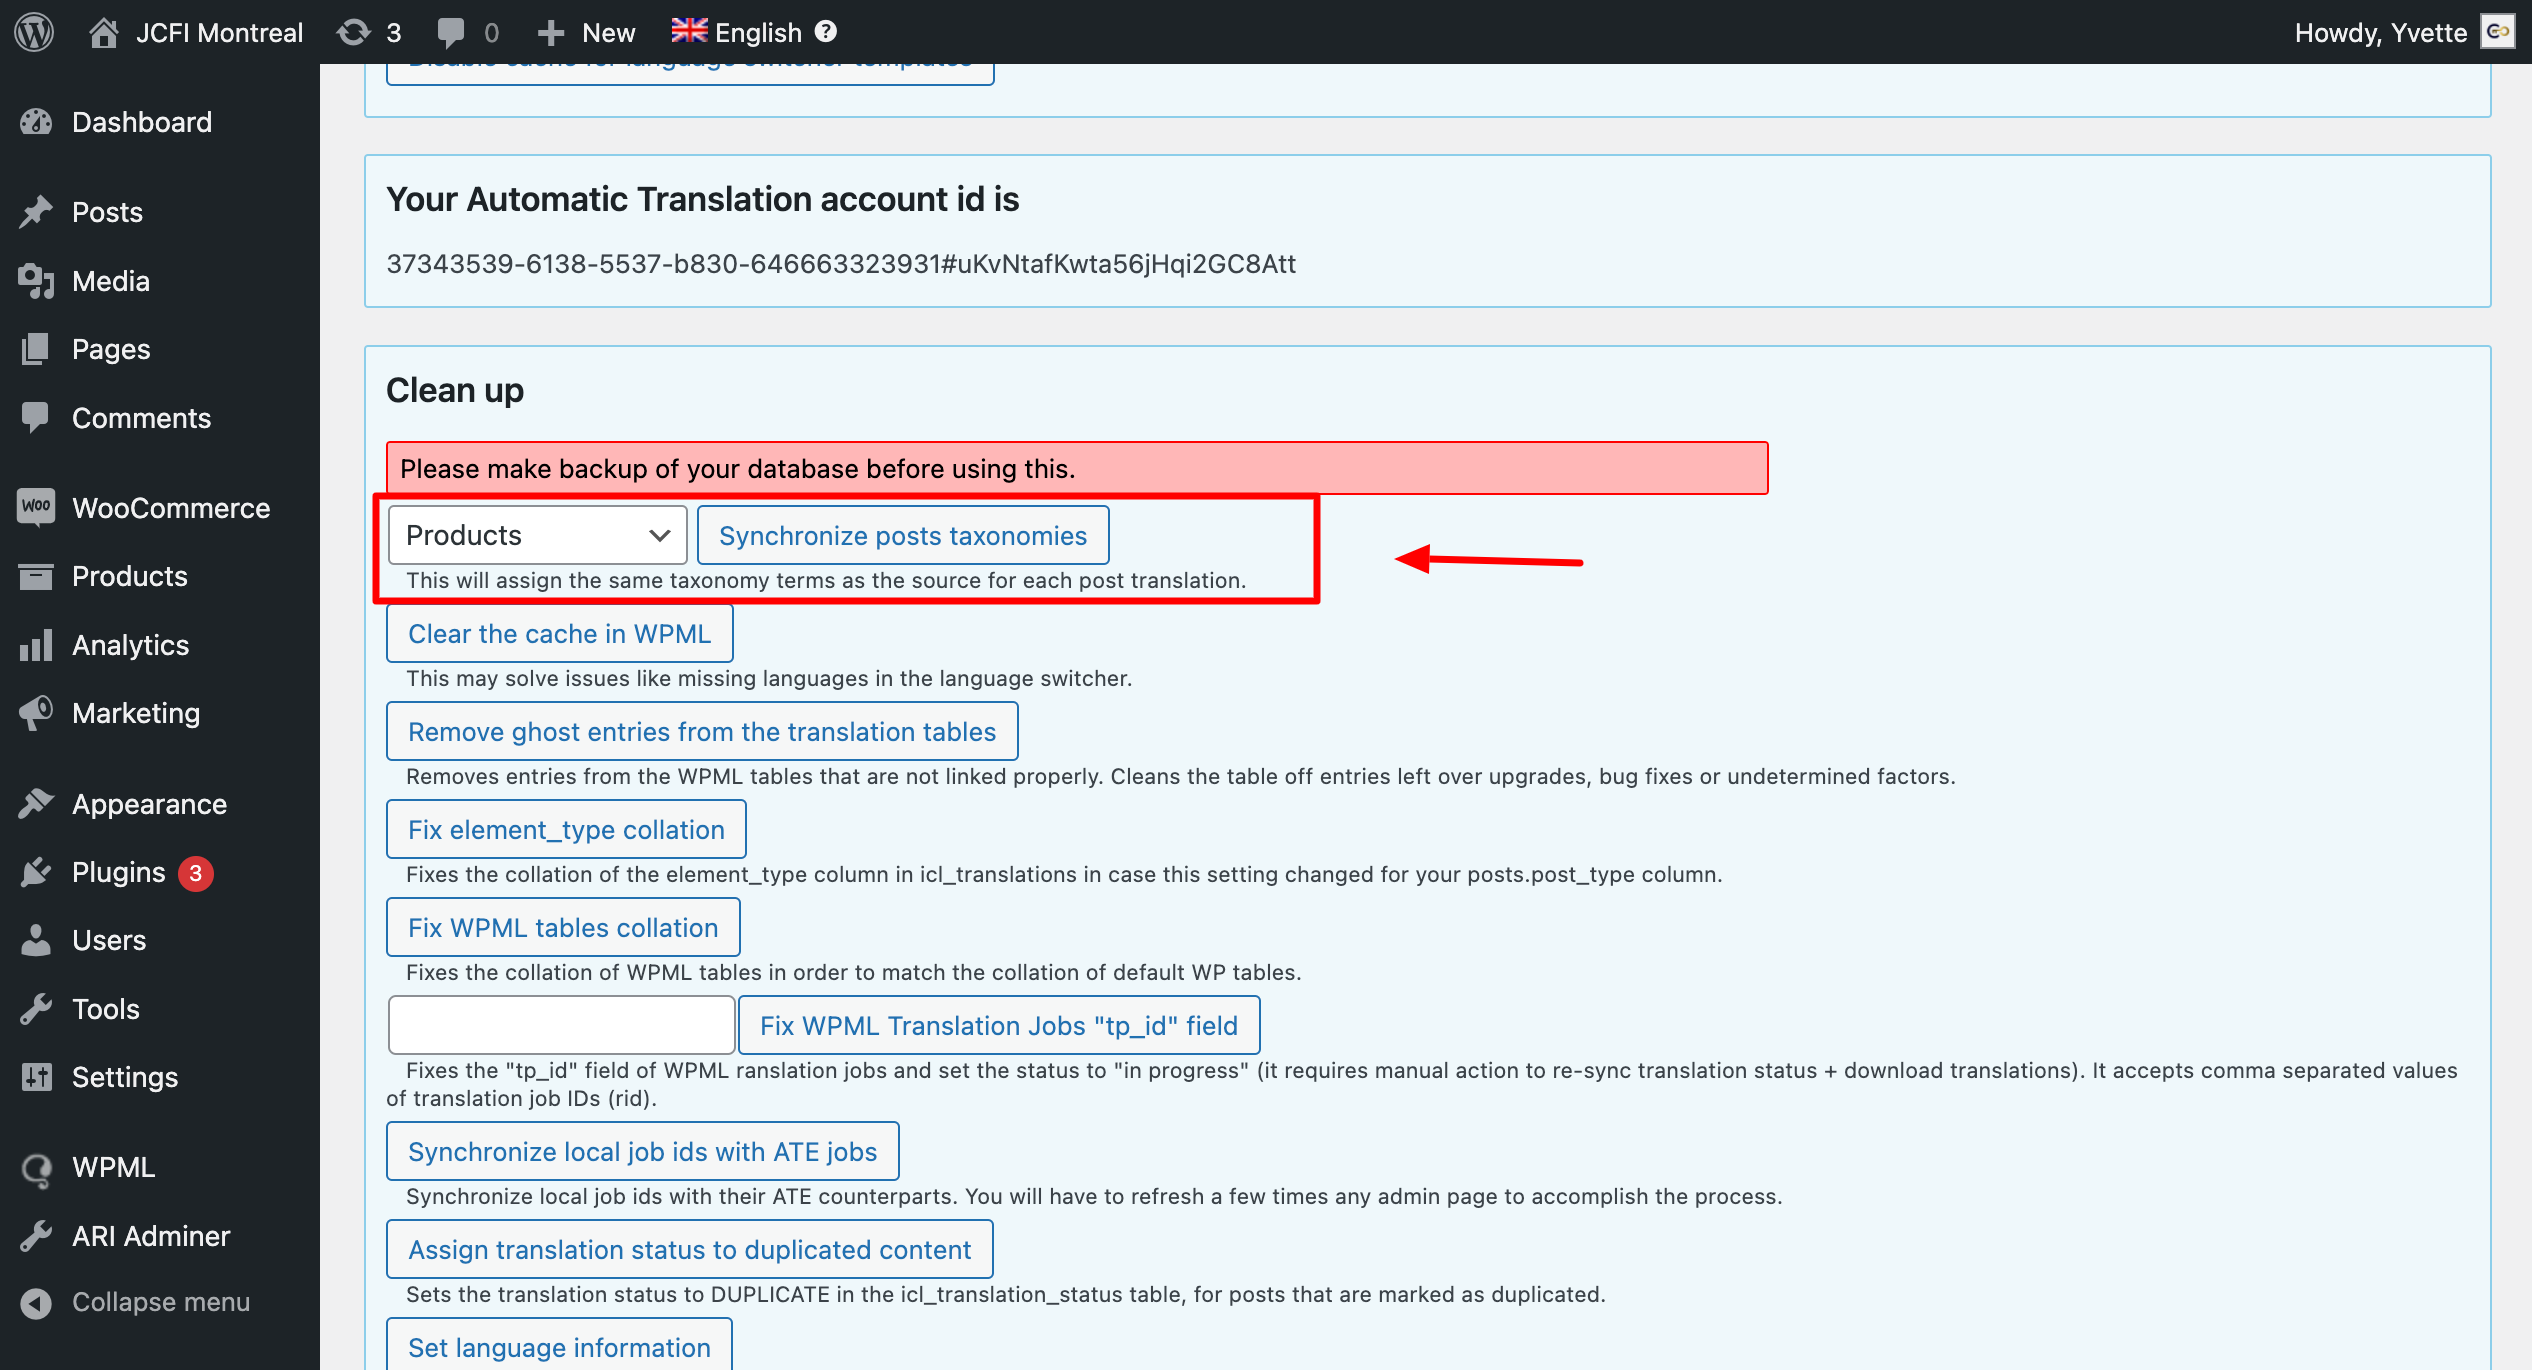
Task: Click the Tools wrench icon
Action: click(36, 1009)
